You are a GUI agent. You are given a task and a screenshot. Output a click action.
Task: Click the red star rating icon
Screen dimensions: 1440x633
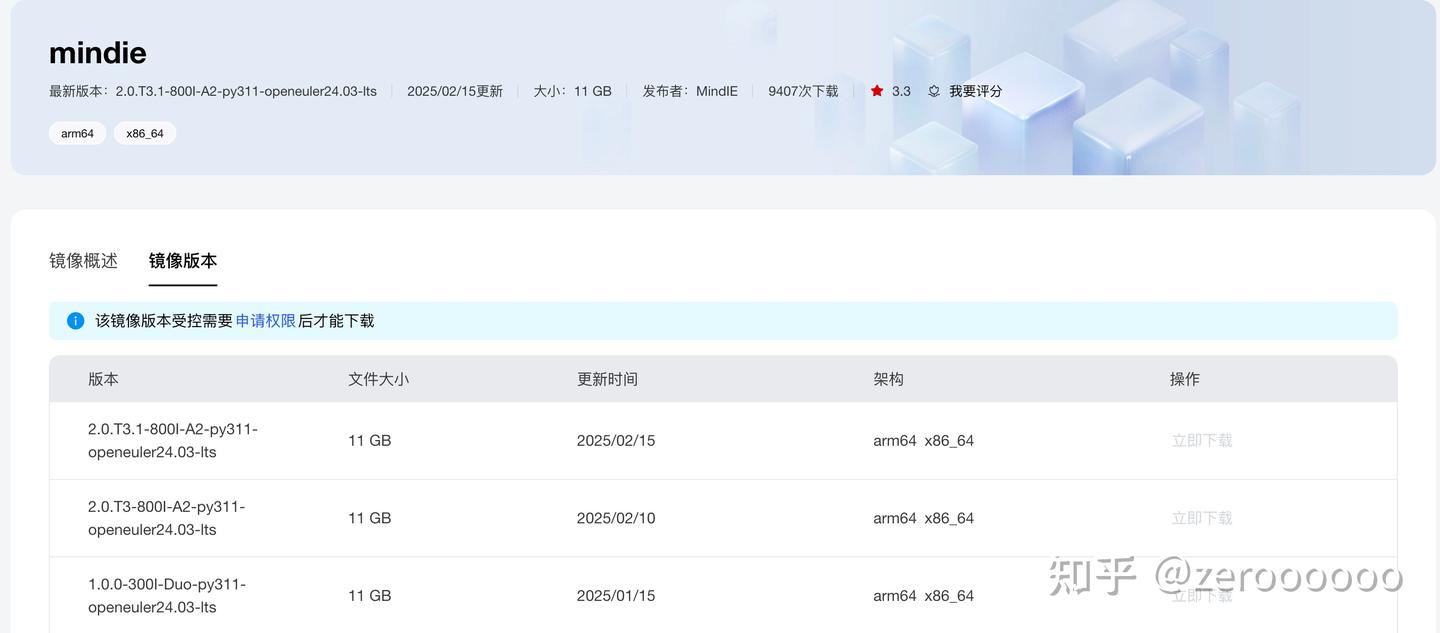pyautogui.click(x=878, y=90)
